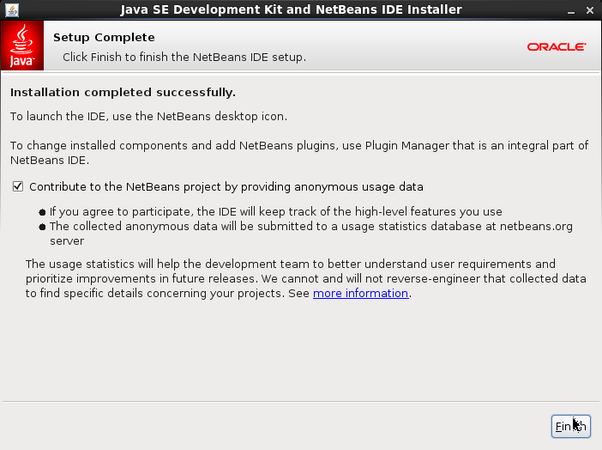602x450 pixels.
Task: Open the window menu icon in title bar
Action: pos(10,10)
